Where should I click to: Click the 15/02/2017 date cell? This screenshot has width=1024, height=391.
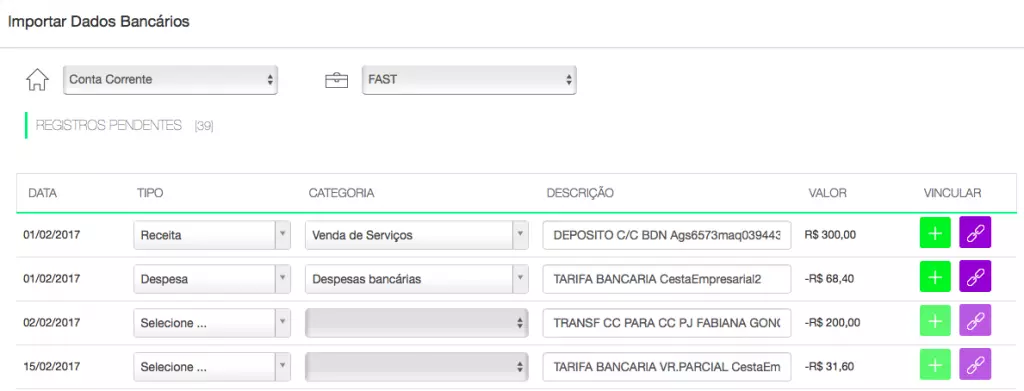tap(52, 366)
